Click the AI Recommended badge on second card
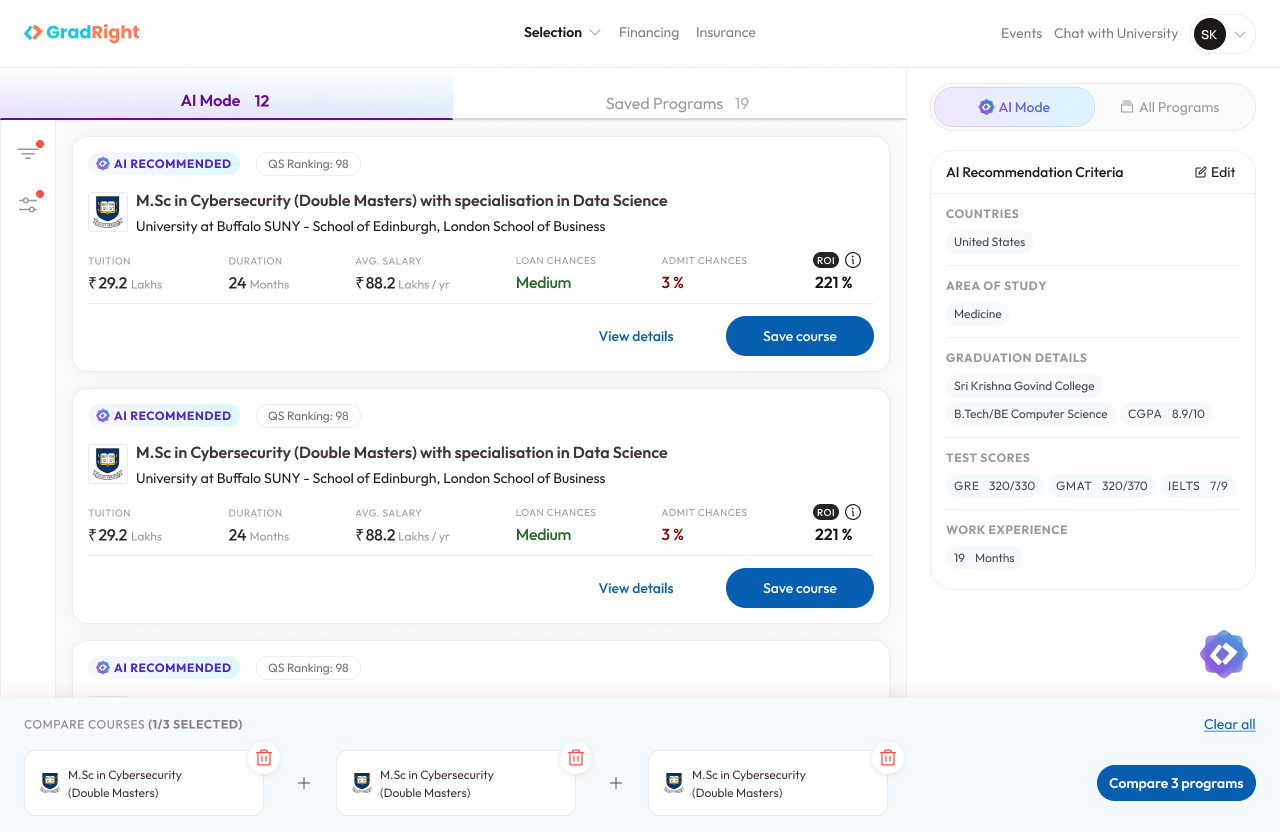This screenshot has width=1280, height=832. 164,416
